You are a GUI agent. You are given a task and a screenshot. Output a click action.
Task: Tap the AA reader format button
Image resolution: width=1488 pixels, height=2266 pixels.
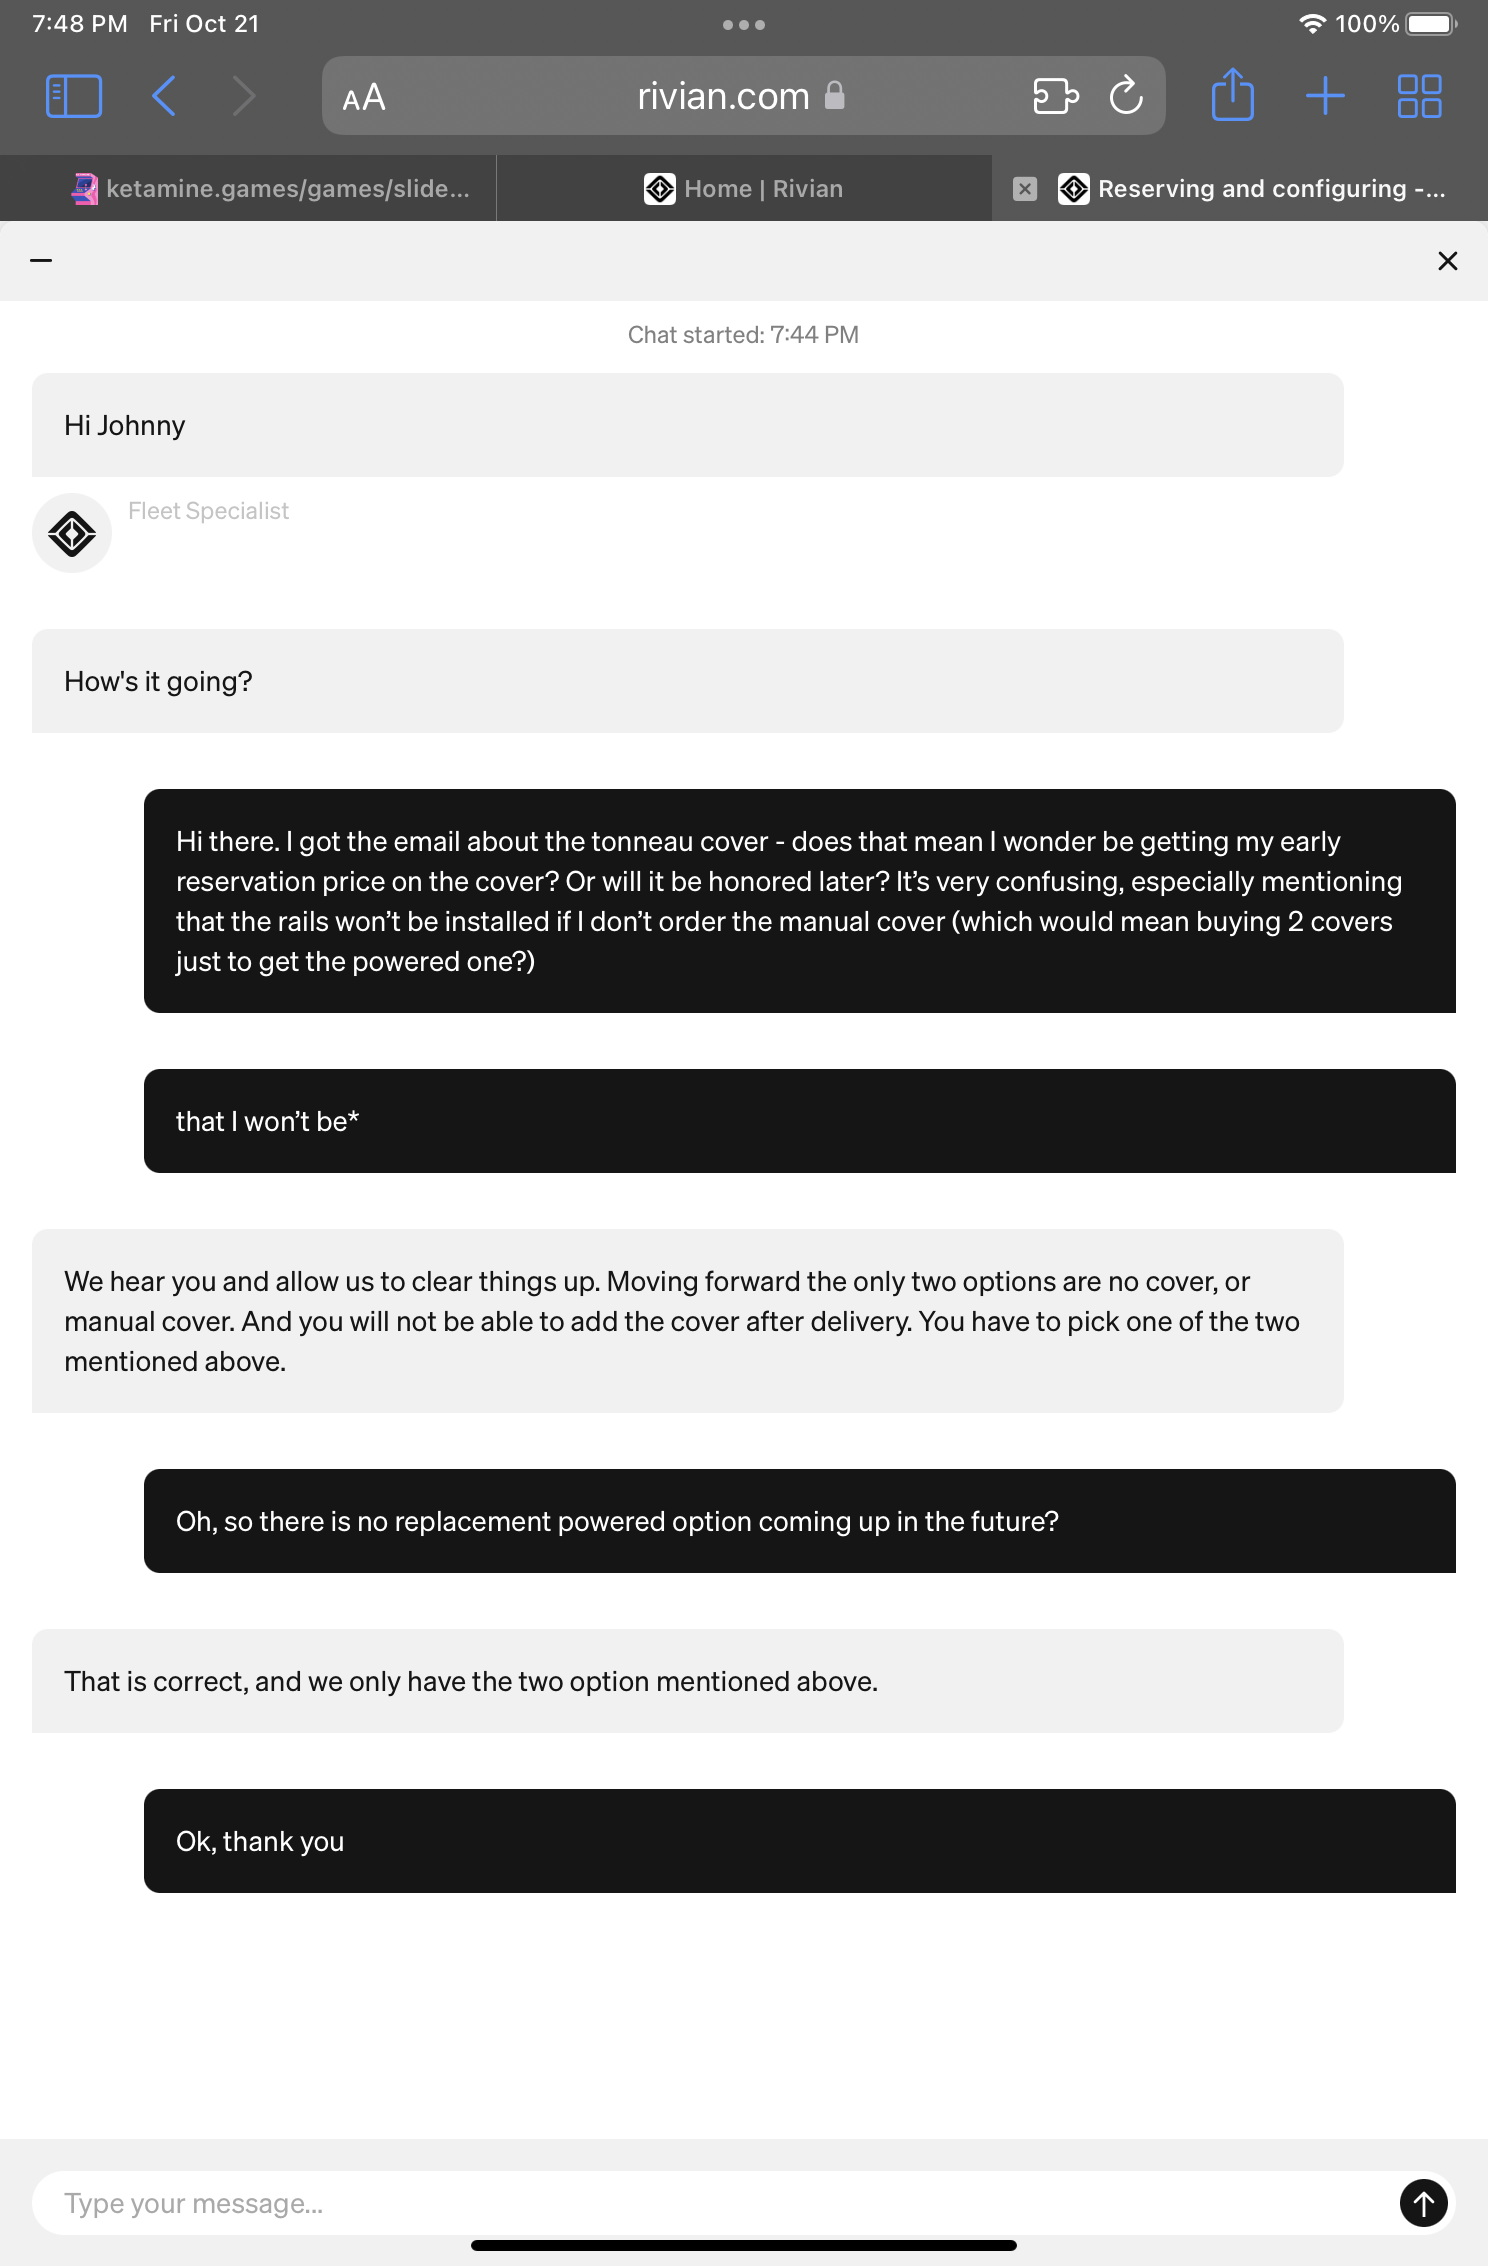click(x=363, y=98)
